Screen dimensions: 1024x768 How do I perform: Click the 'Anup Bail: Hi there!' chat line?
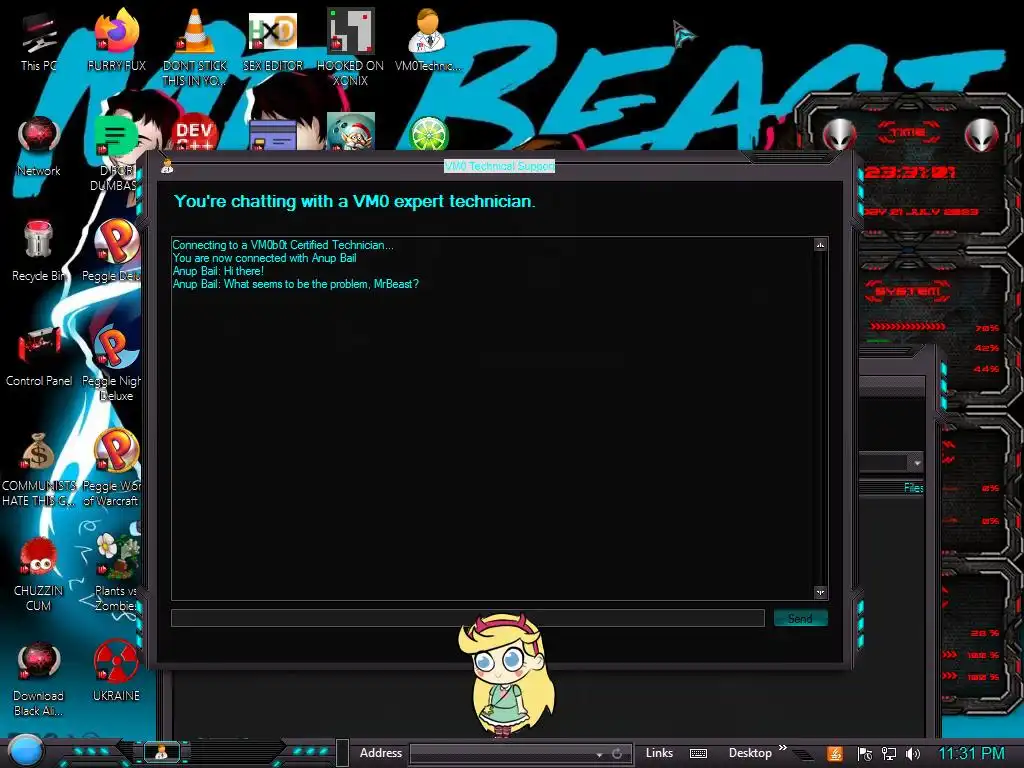pyautogui.click(x=218, y=271)
